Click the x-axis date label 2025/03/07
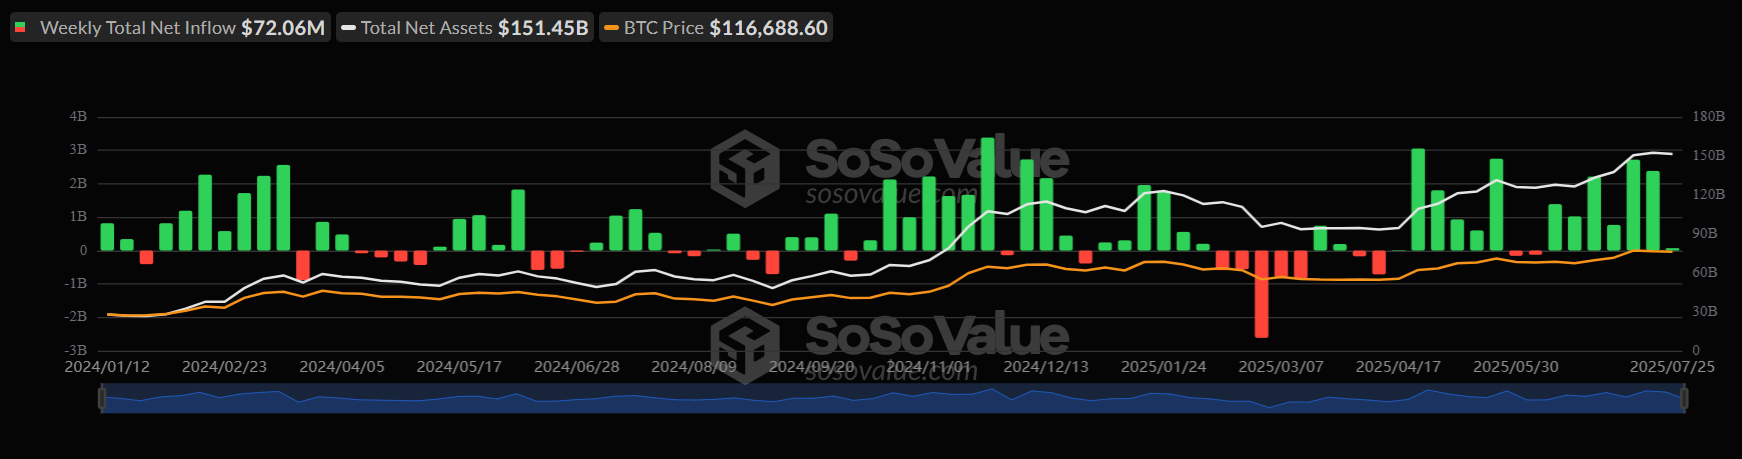This screenshot has width=1742, height=459. [x=1281, y=367]
